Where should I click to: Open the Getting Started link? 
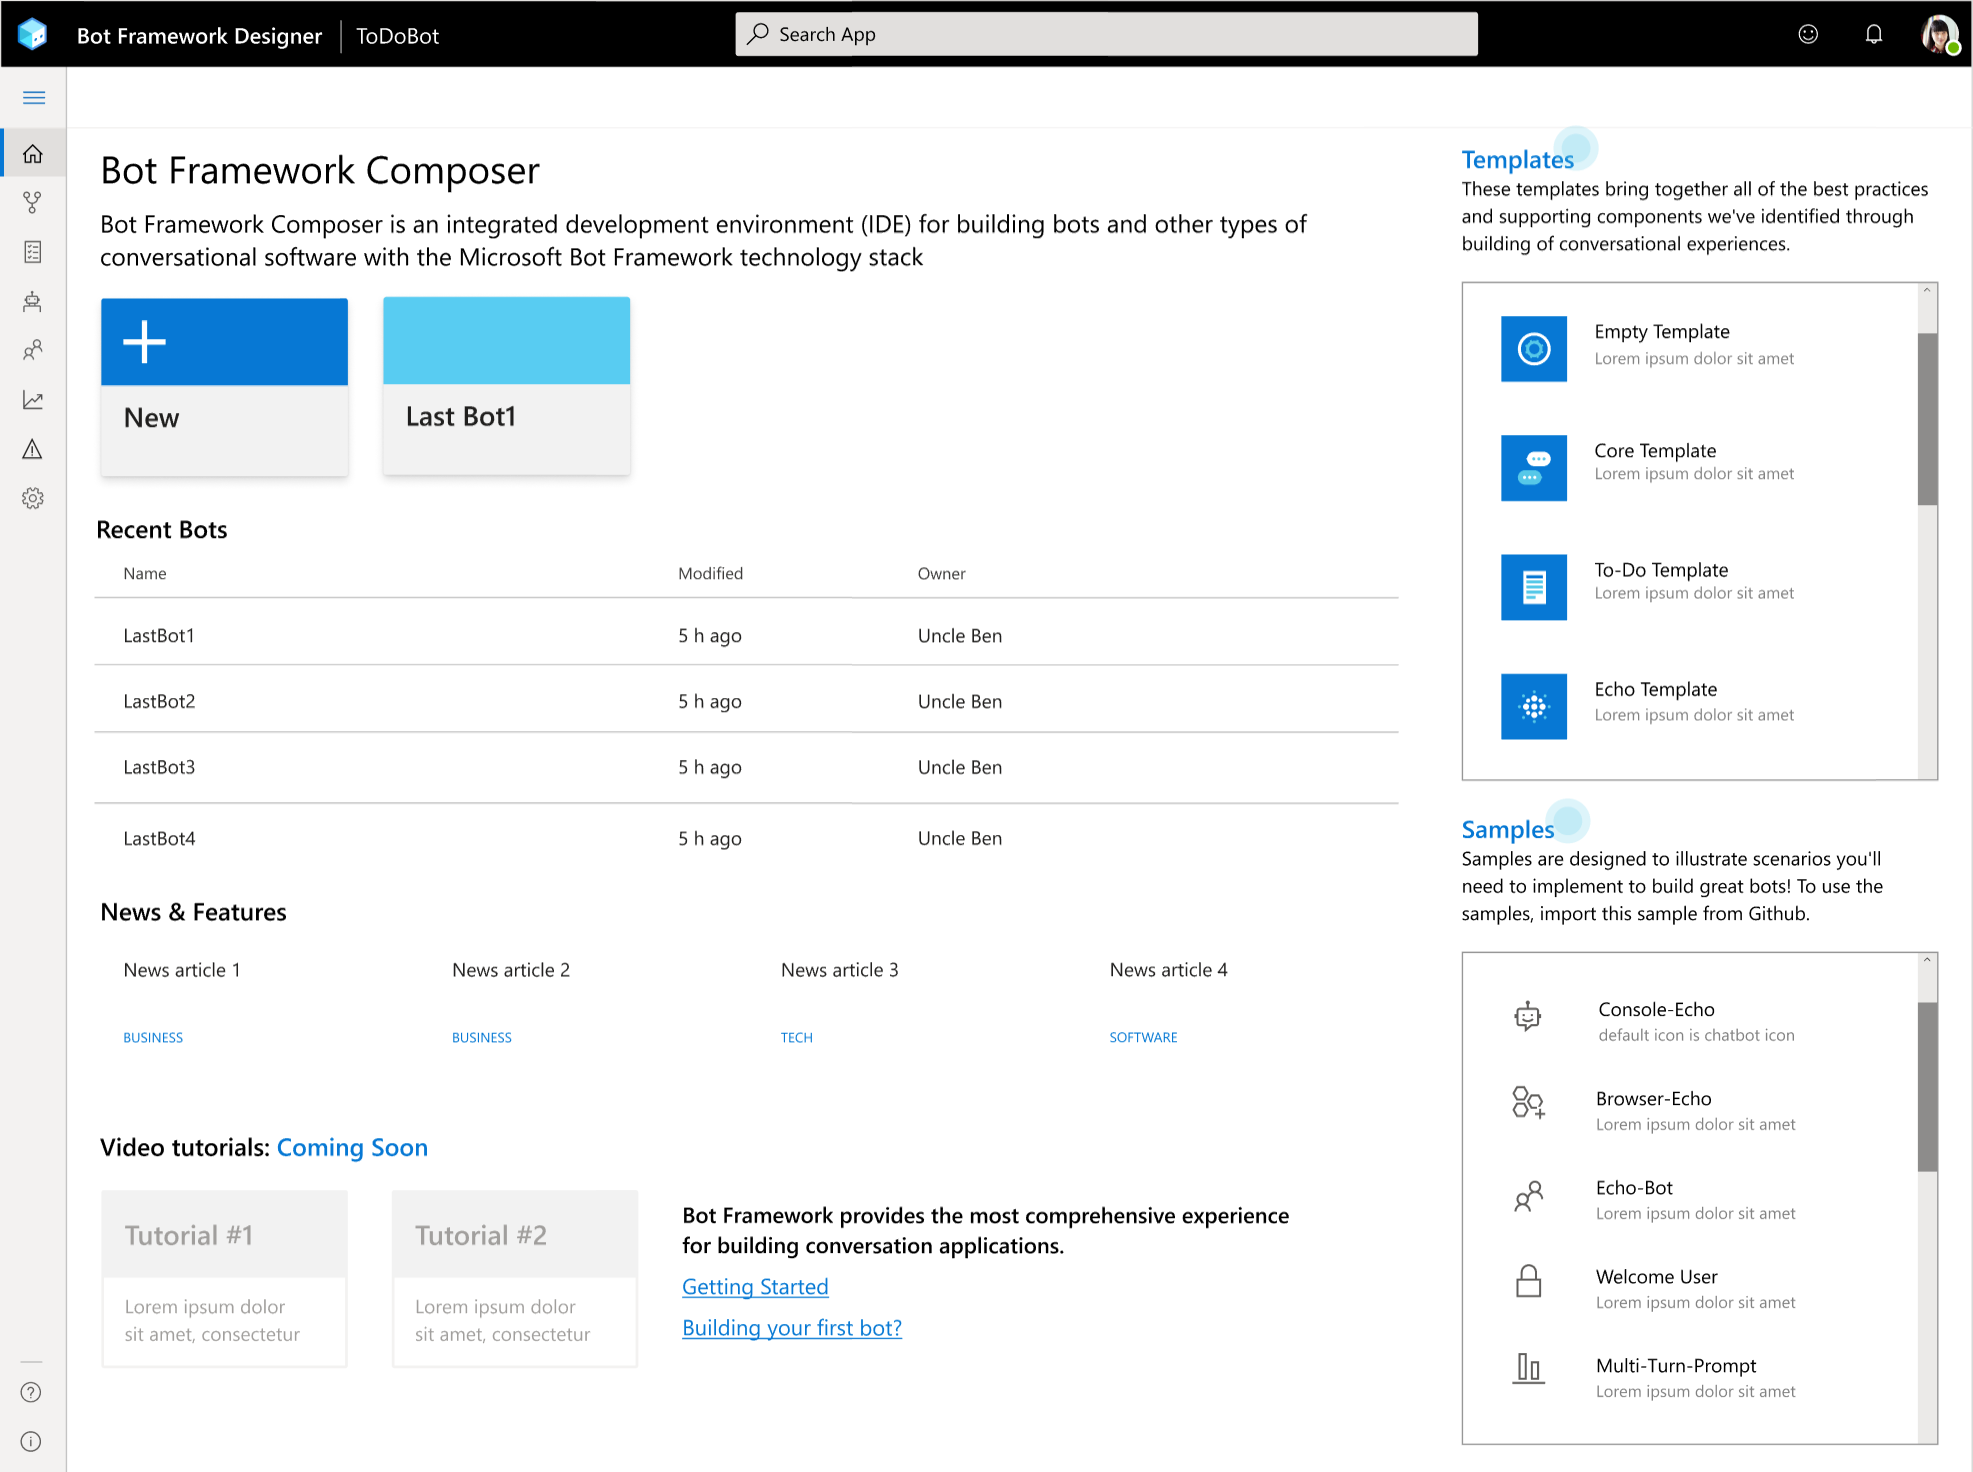click(755, 1287)
